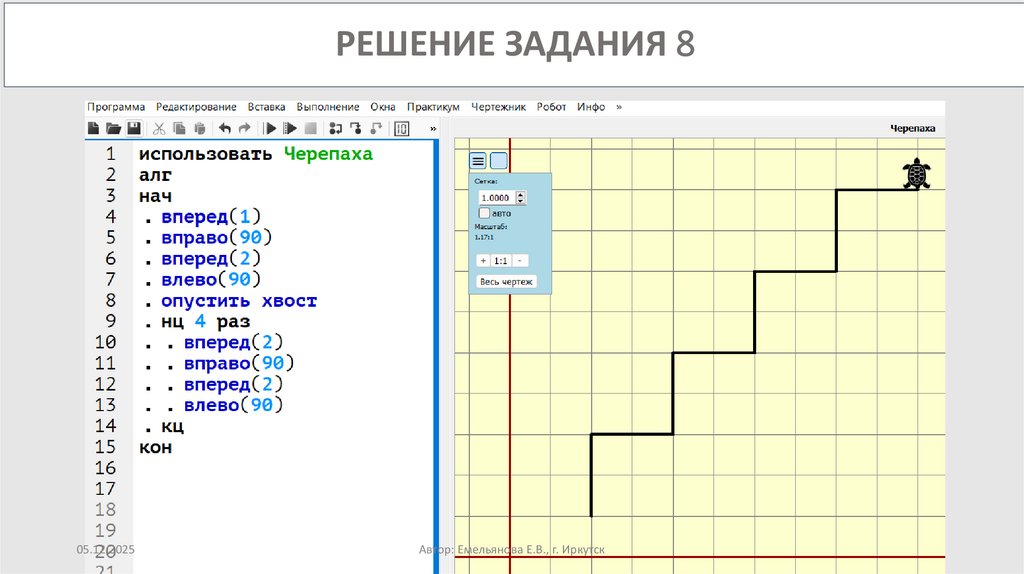Open the Редактирование menu
Viewport: 1024px width, 574px height.
tap(196, 106)
